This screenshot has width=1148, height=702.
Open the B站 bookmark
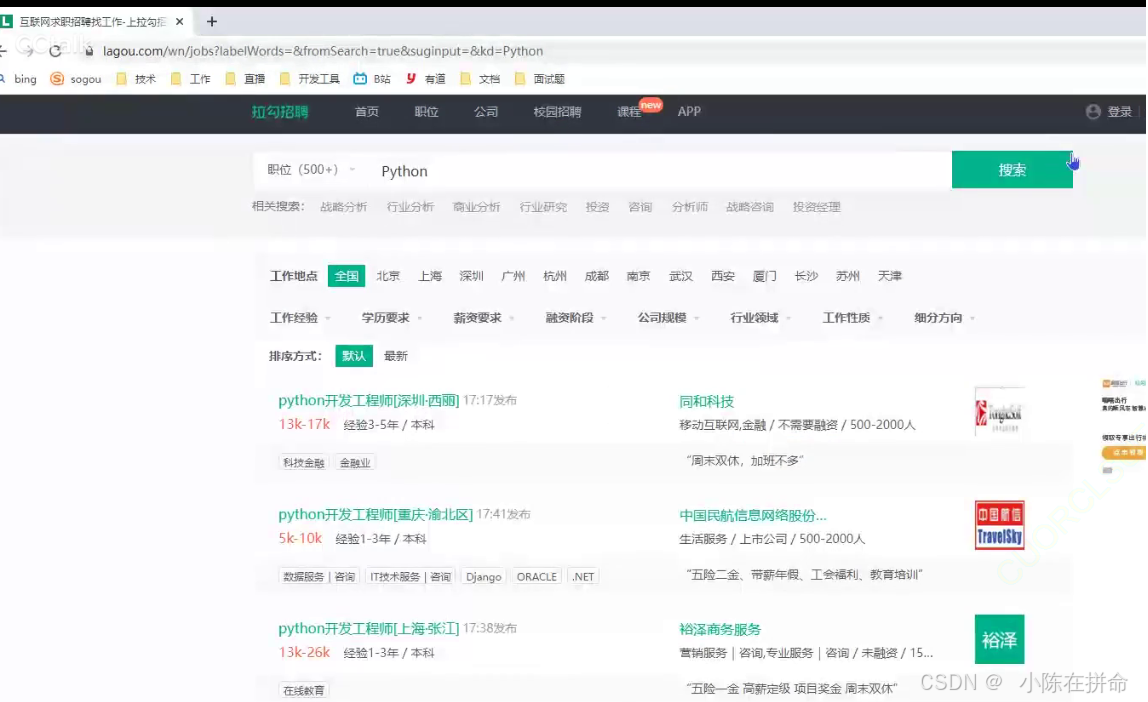[372, 79]
